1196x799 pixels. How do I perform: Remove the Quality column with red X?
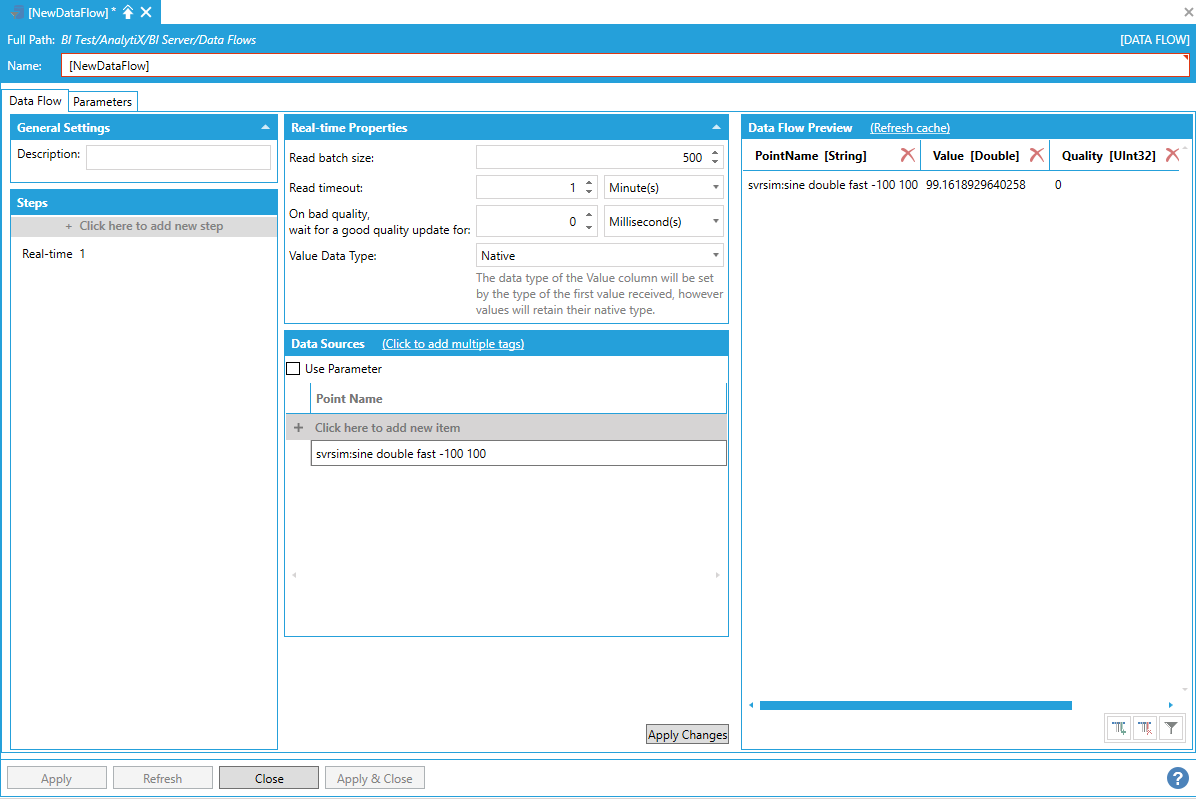[1172, 155]
